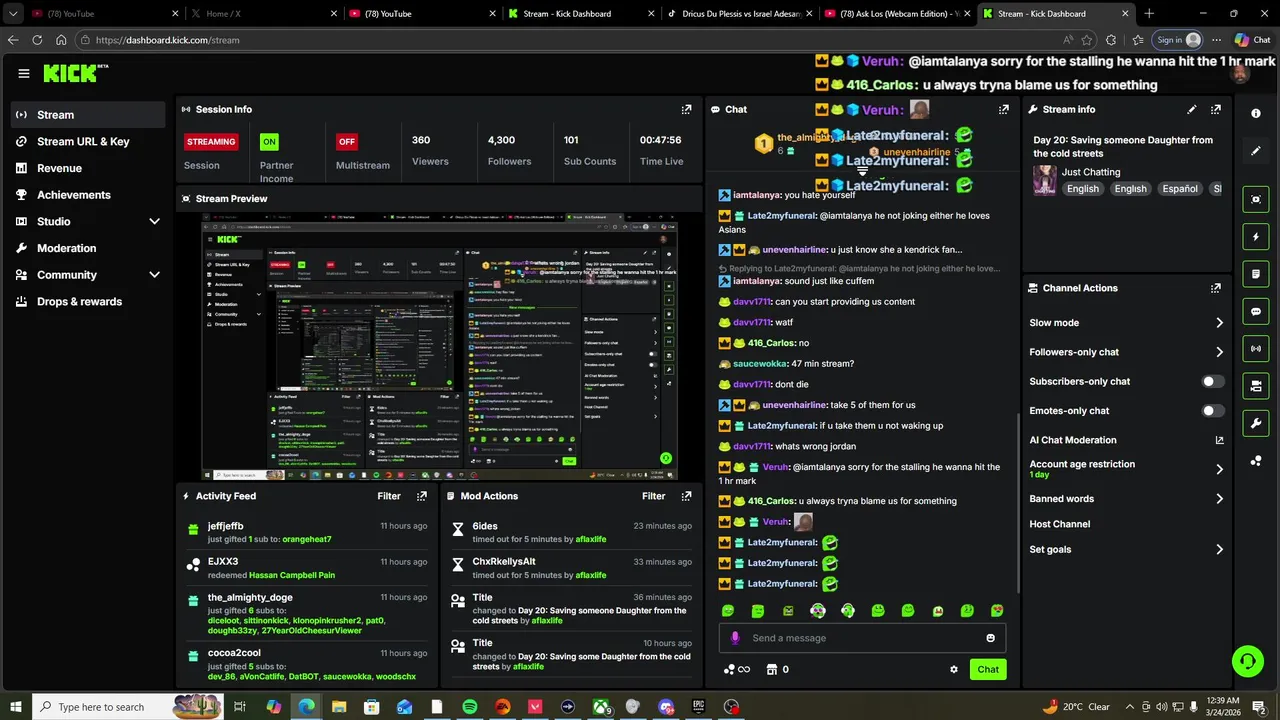This screenshot has height=720, width=1280.
Task: Expand the Studio sidebar section
Action: [154, 221]
